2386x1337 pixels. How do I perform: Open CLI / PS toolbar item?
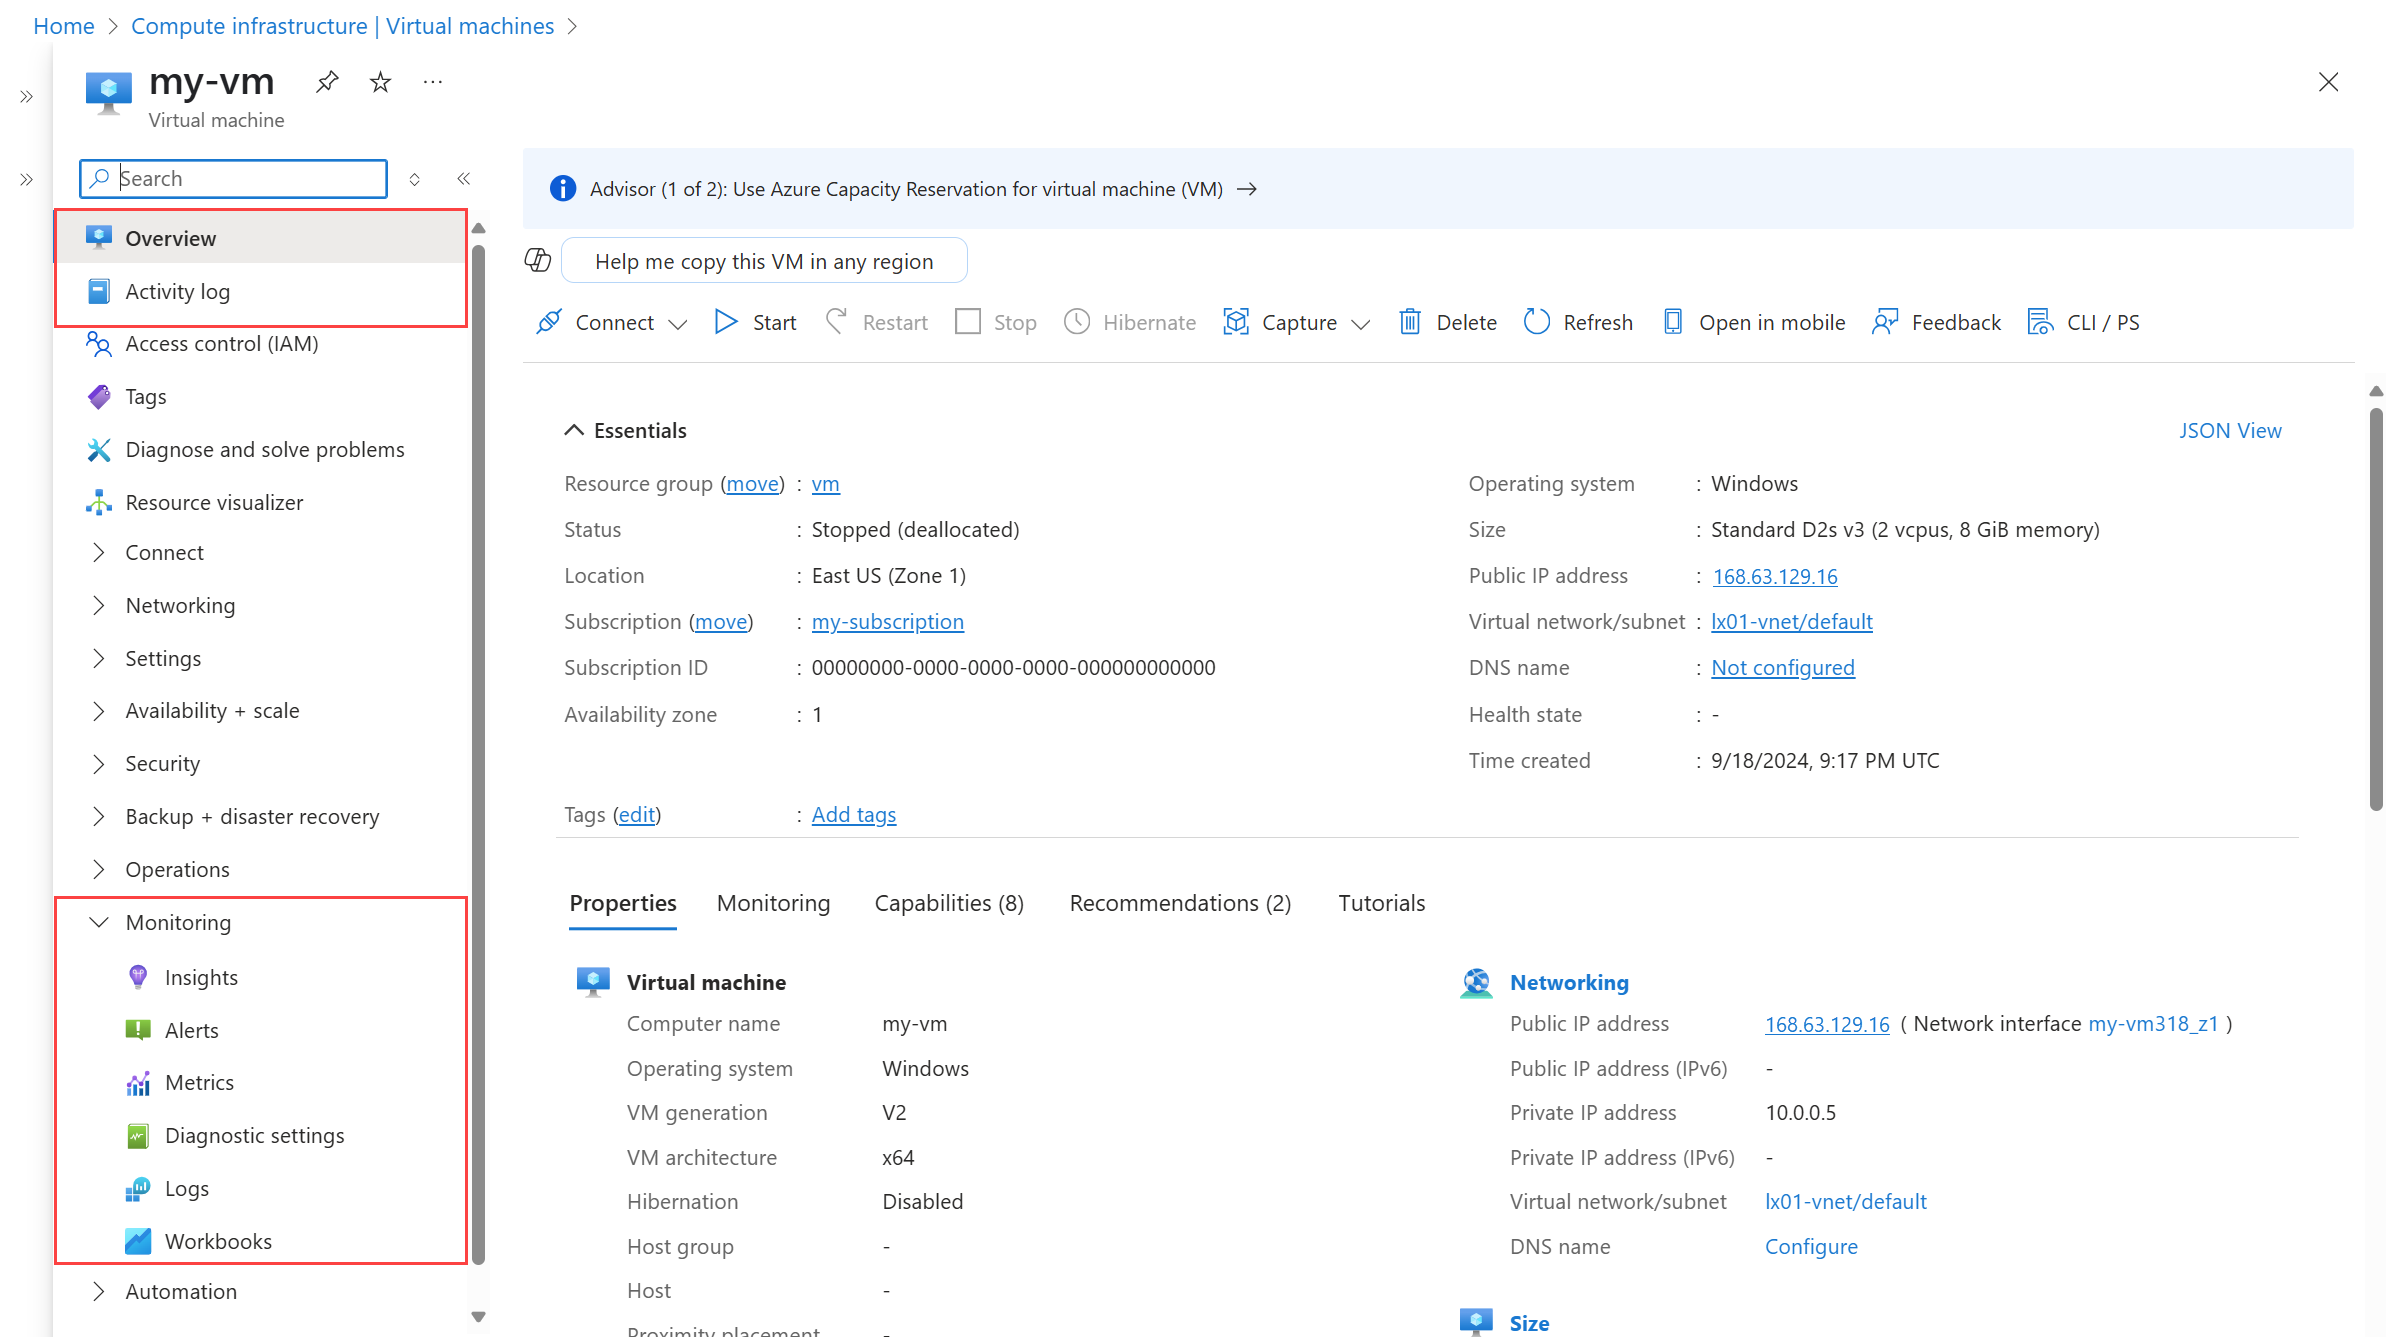click(x=2084, y=322)
